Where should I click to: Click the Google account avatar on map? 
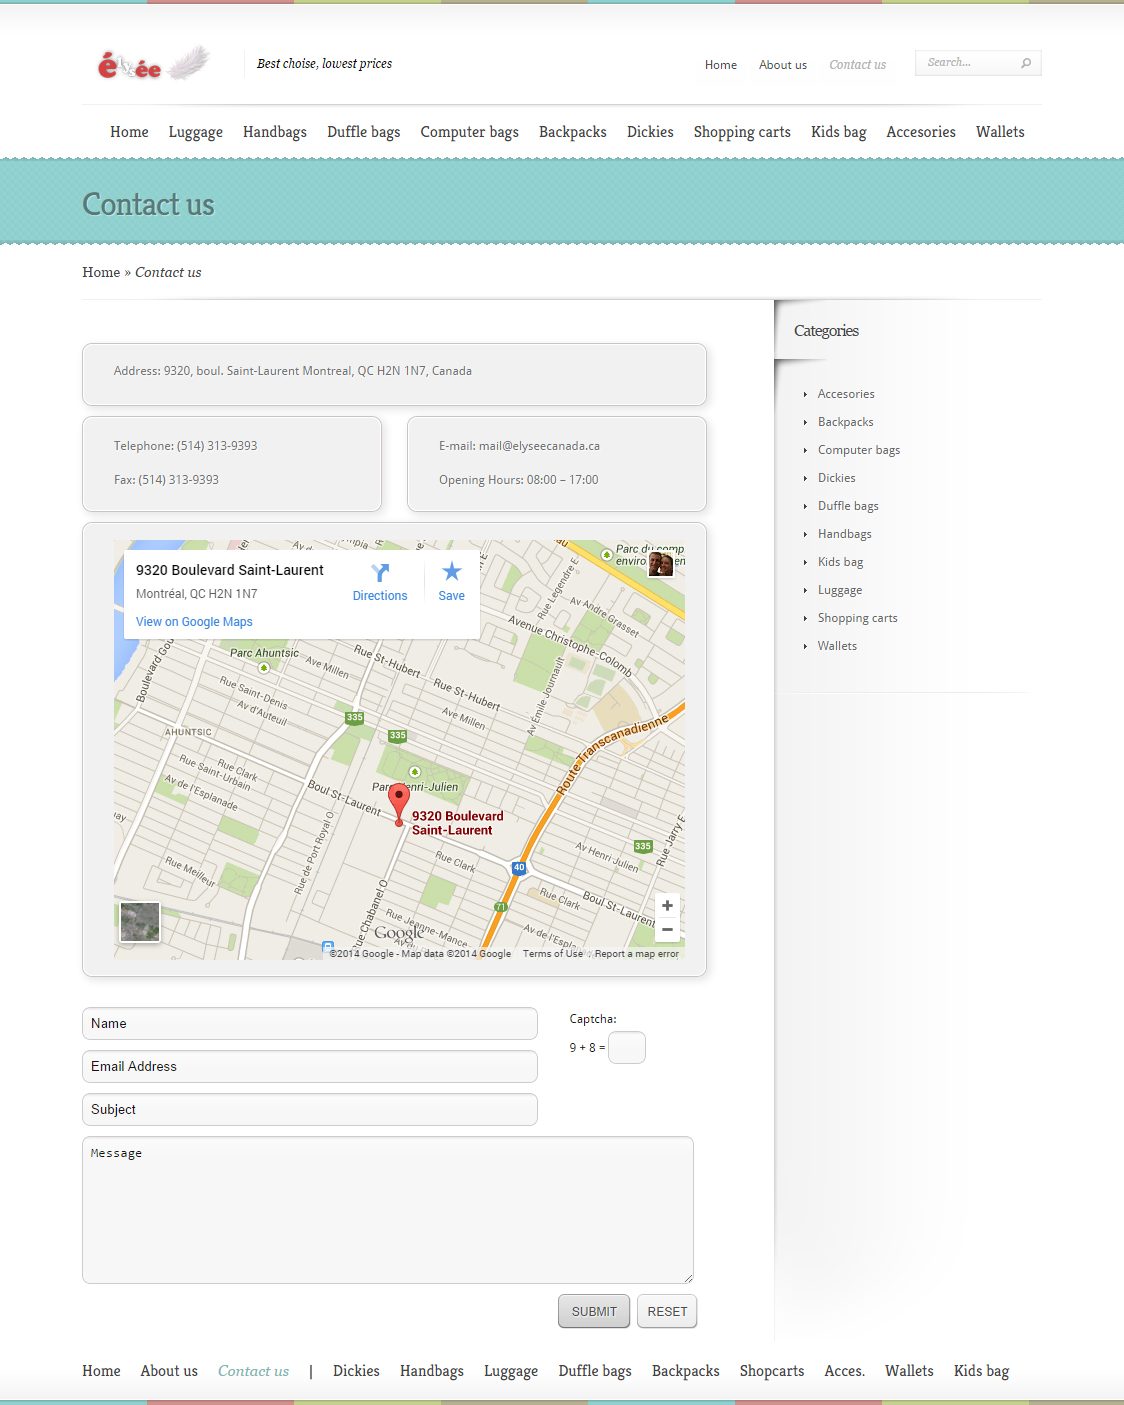tap(661, 564)
